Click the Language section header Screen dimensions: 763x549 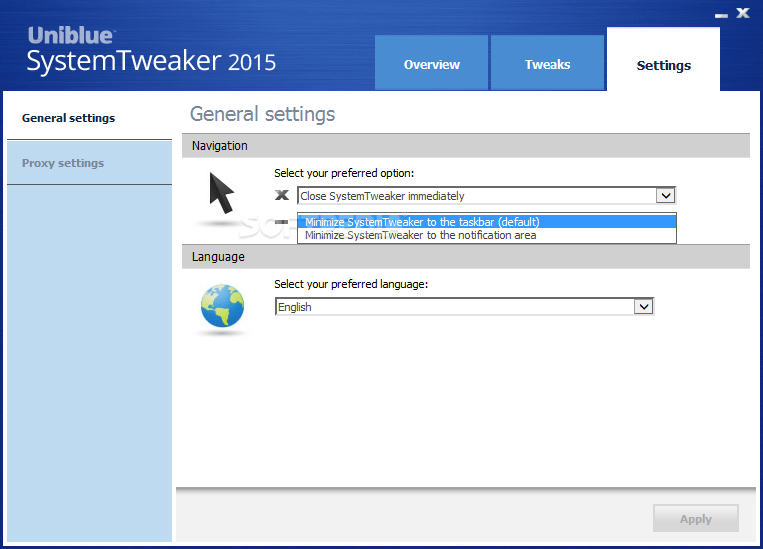pos(466,256)
